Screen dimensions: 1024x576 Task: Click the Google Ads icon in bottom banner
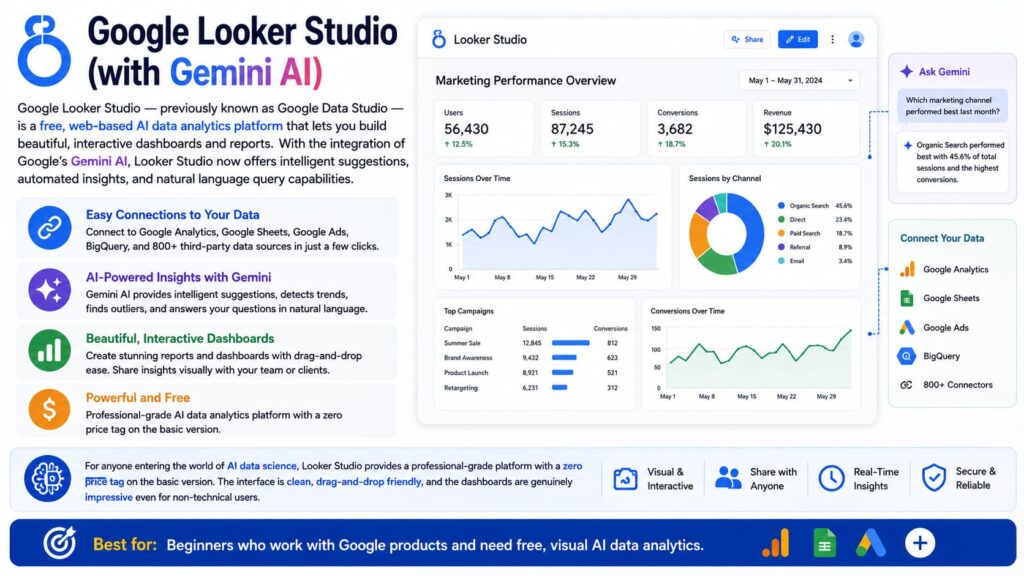click(871, 543)
